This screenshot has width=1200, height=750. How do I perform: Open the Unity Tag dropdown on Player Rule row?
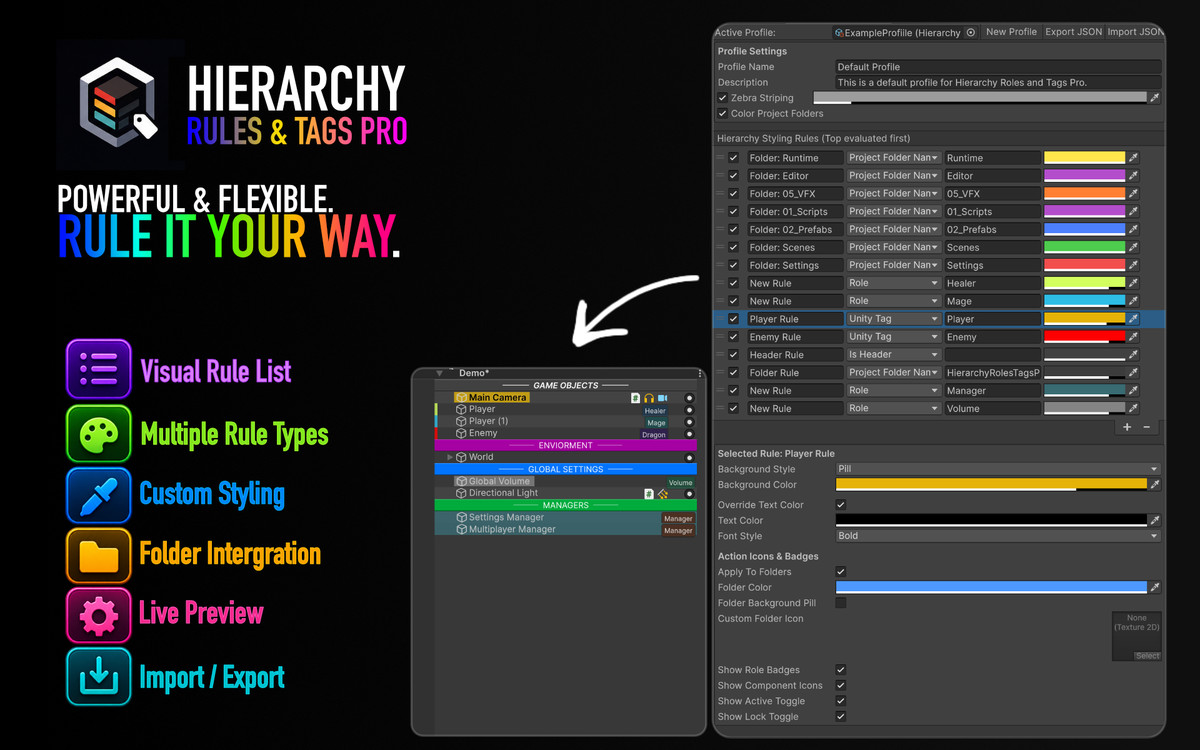pos(893,319)
